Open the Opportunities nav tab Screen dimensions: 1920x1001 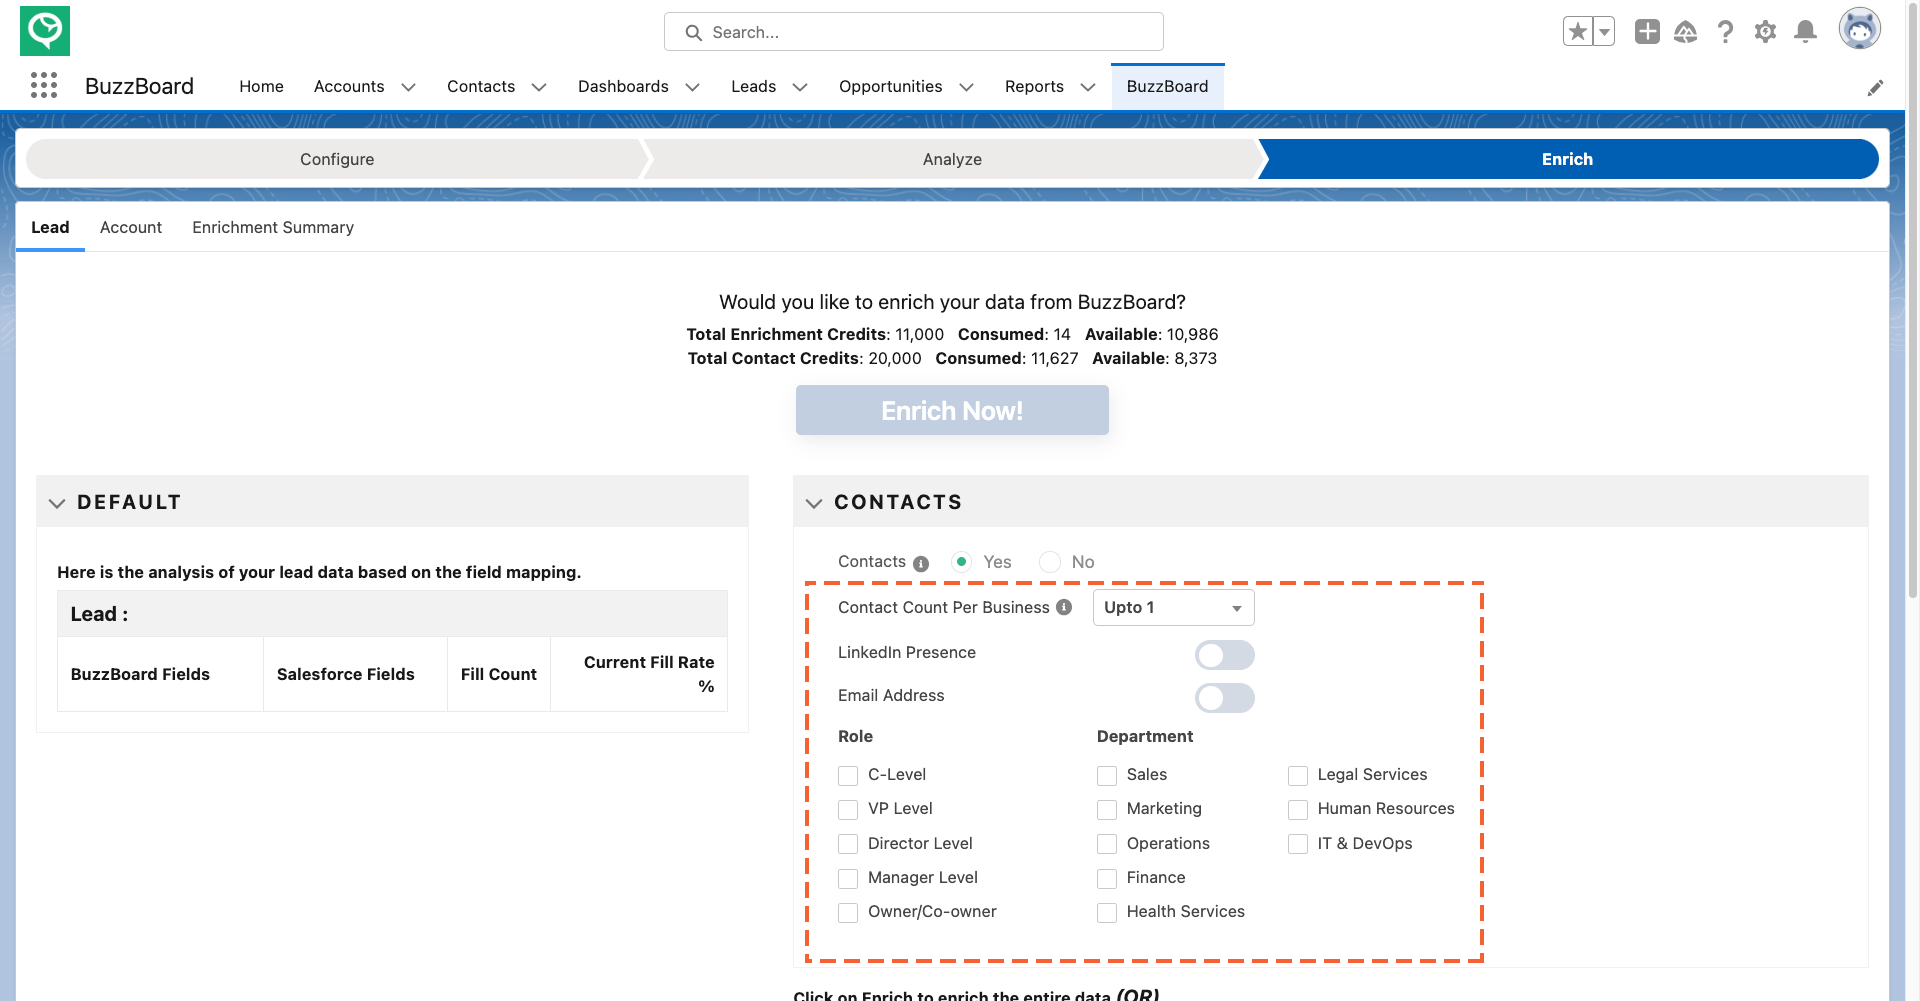tap(890, 86)
